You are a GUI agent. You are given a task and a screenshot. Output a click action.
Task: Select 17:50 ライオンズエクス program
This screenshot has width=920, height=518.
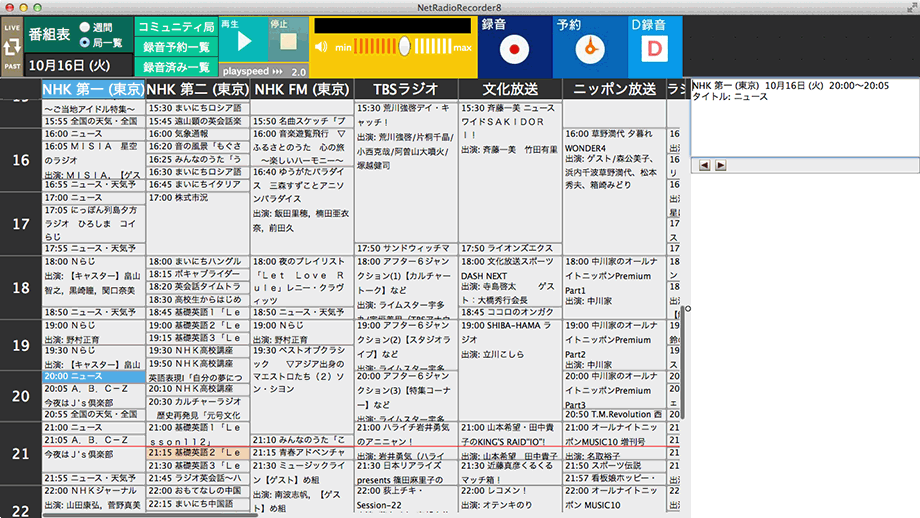[510, 249]
